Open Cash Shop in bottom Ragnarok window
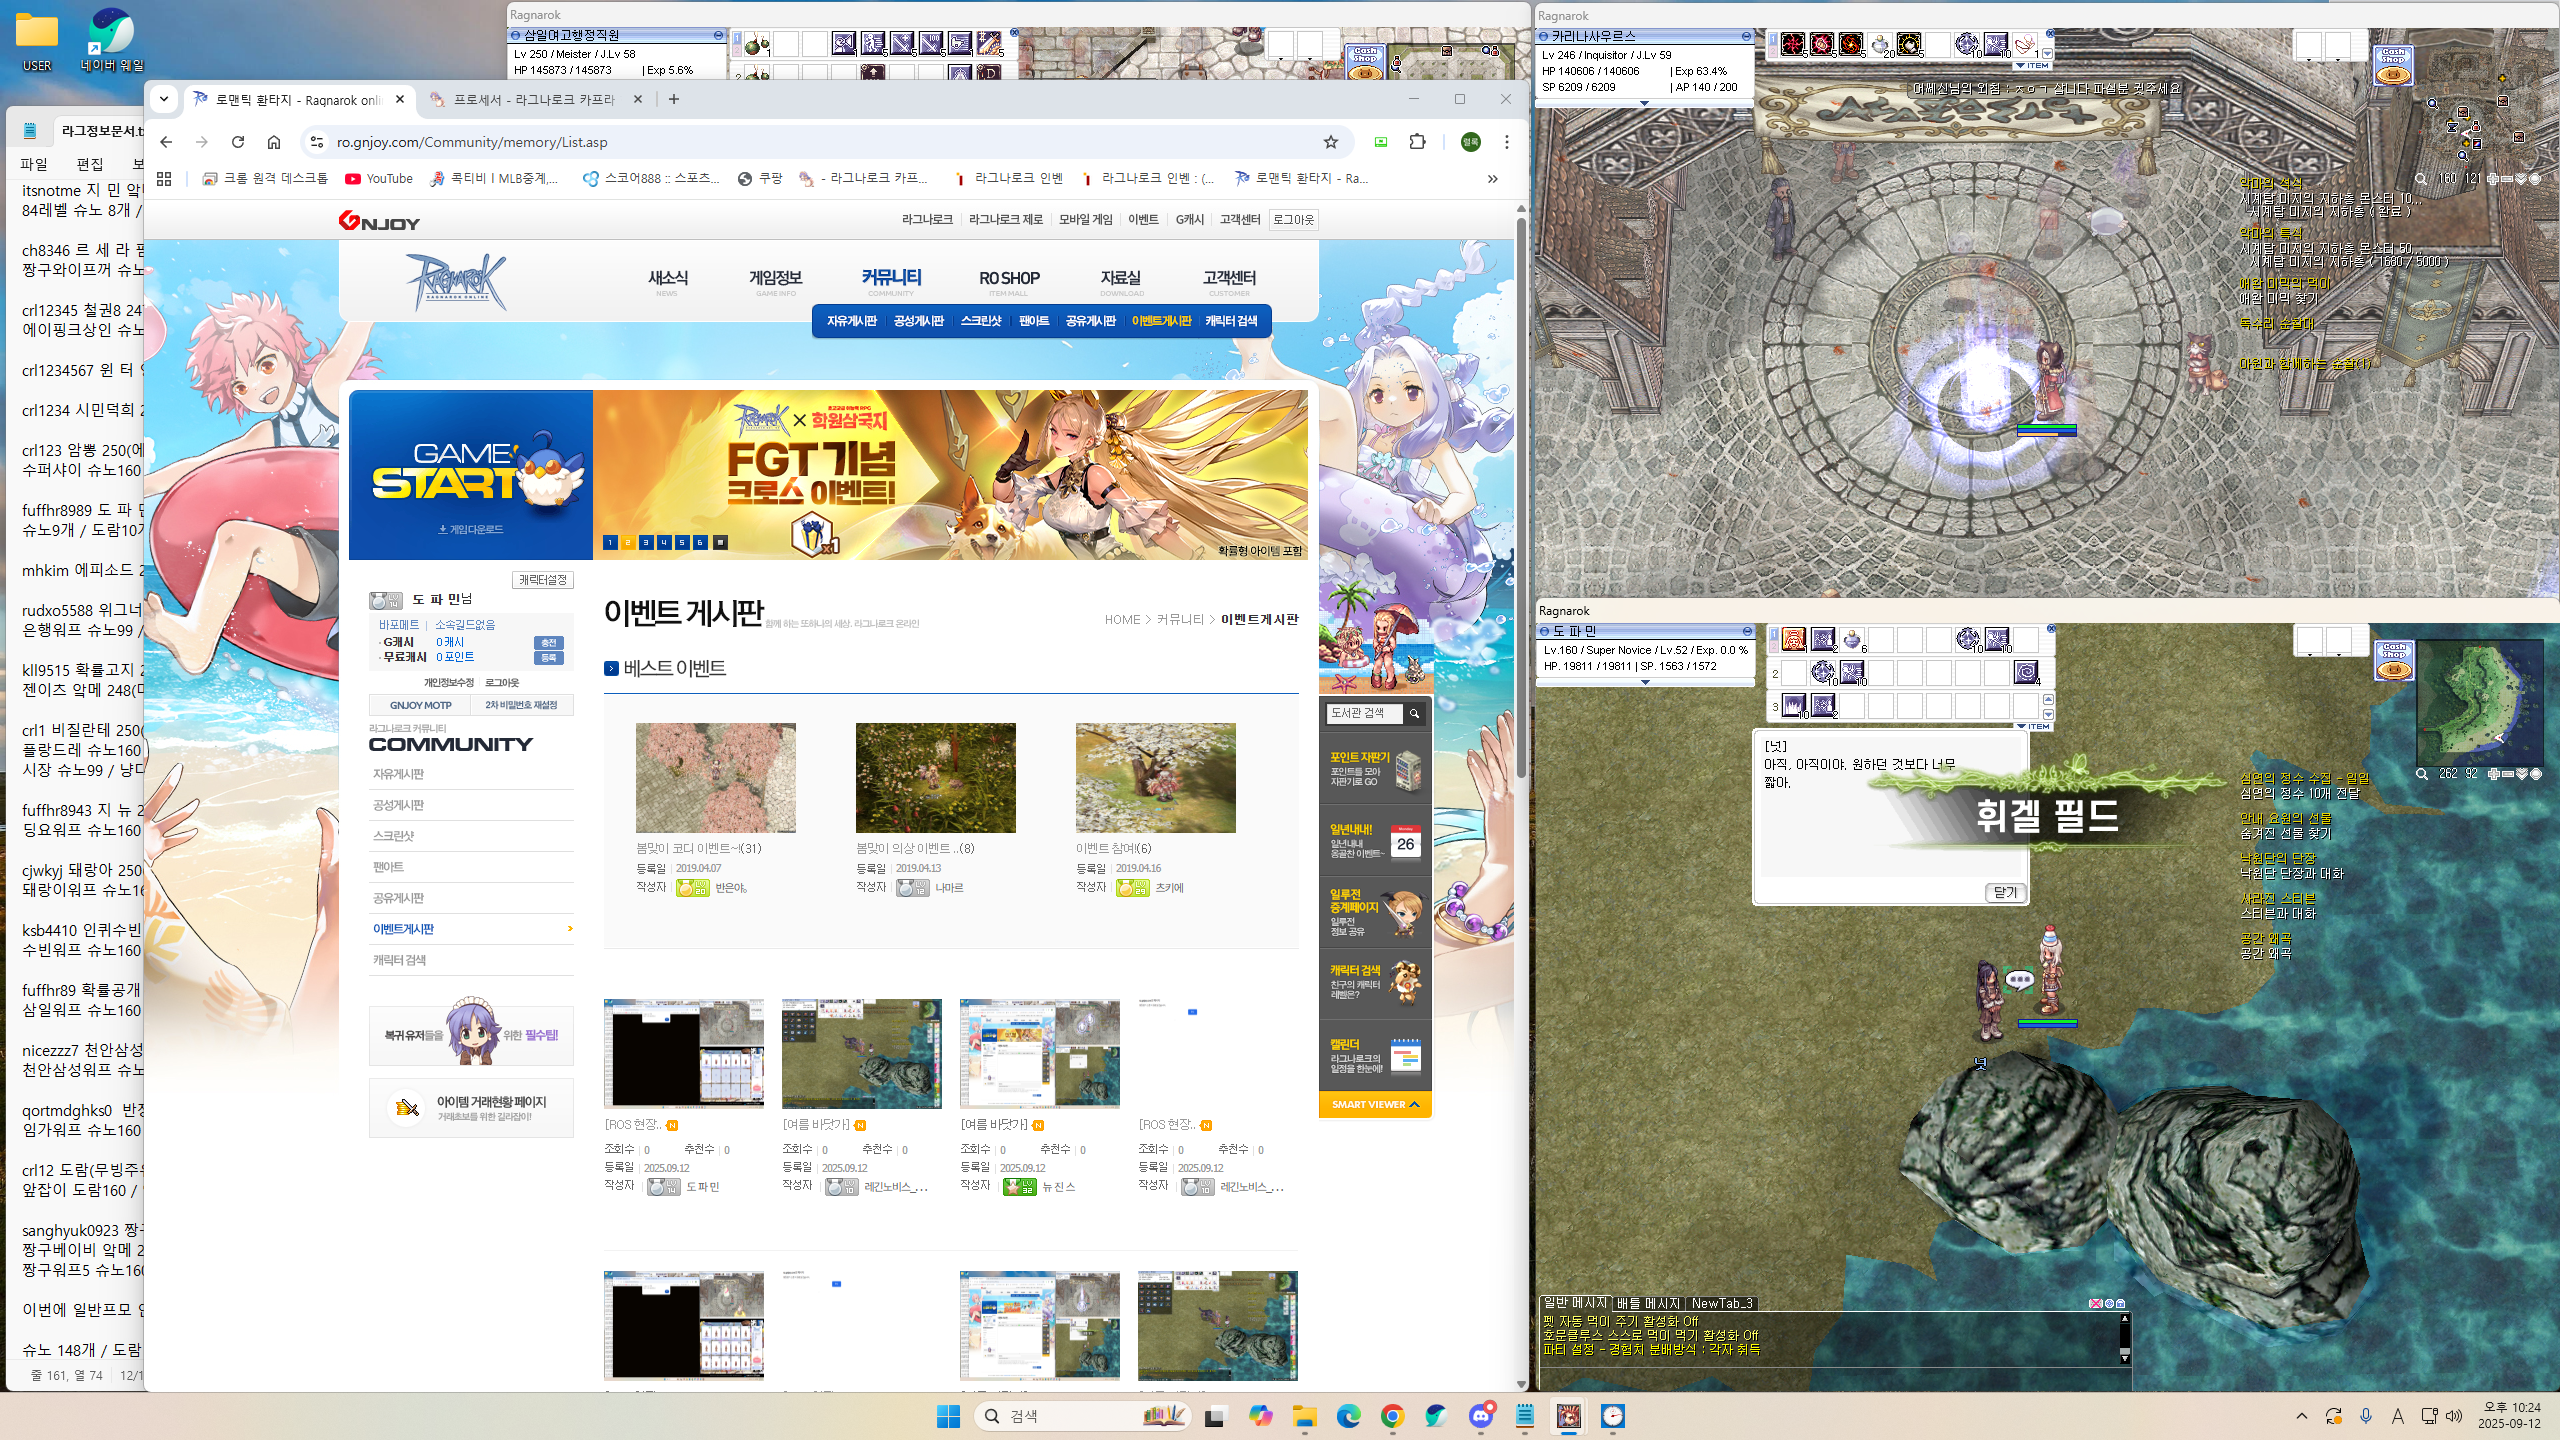Image resolution: width=2560 pixels, height=1440 pixels. [x=2393, y=660]
